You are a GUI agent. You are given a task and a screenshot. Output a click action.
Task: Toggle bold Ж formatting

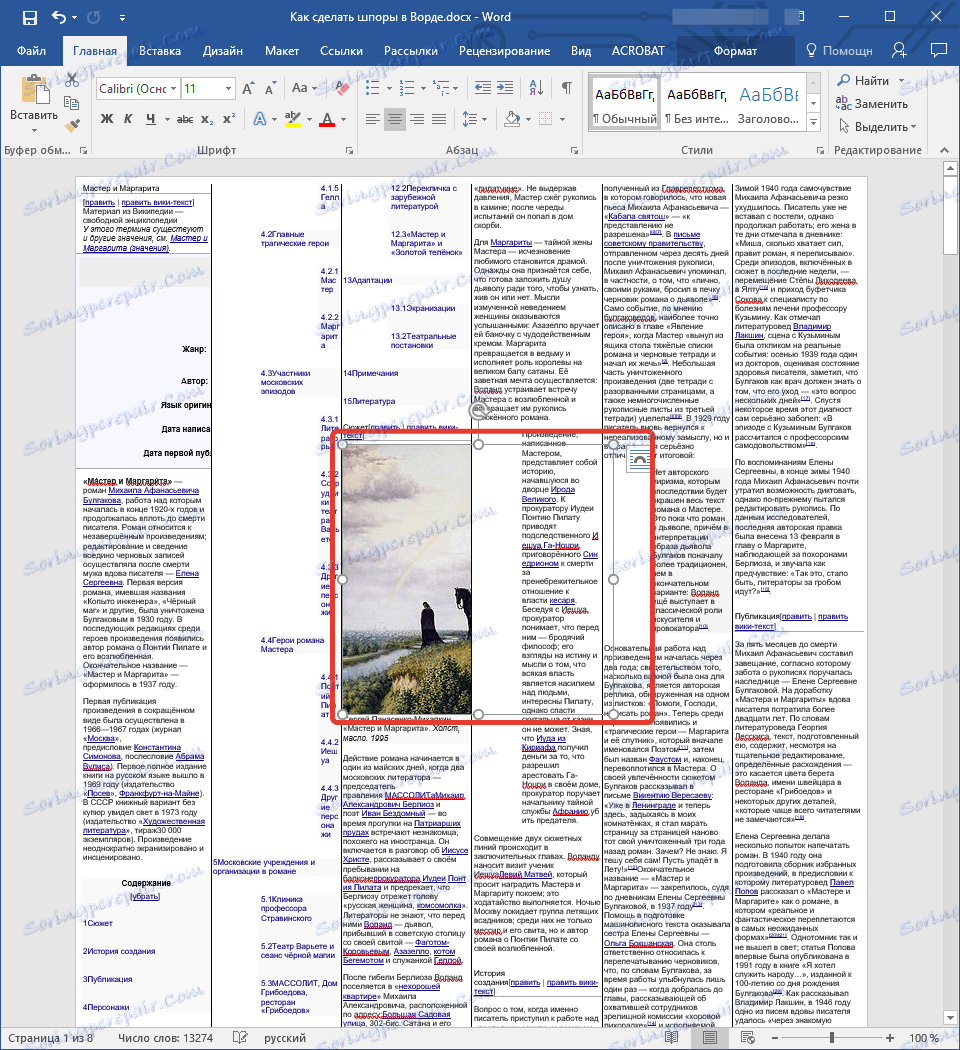106,119
